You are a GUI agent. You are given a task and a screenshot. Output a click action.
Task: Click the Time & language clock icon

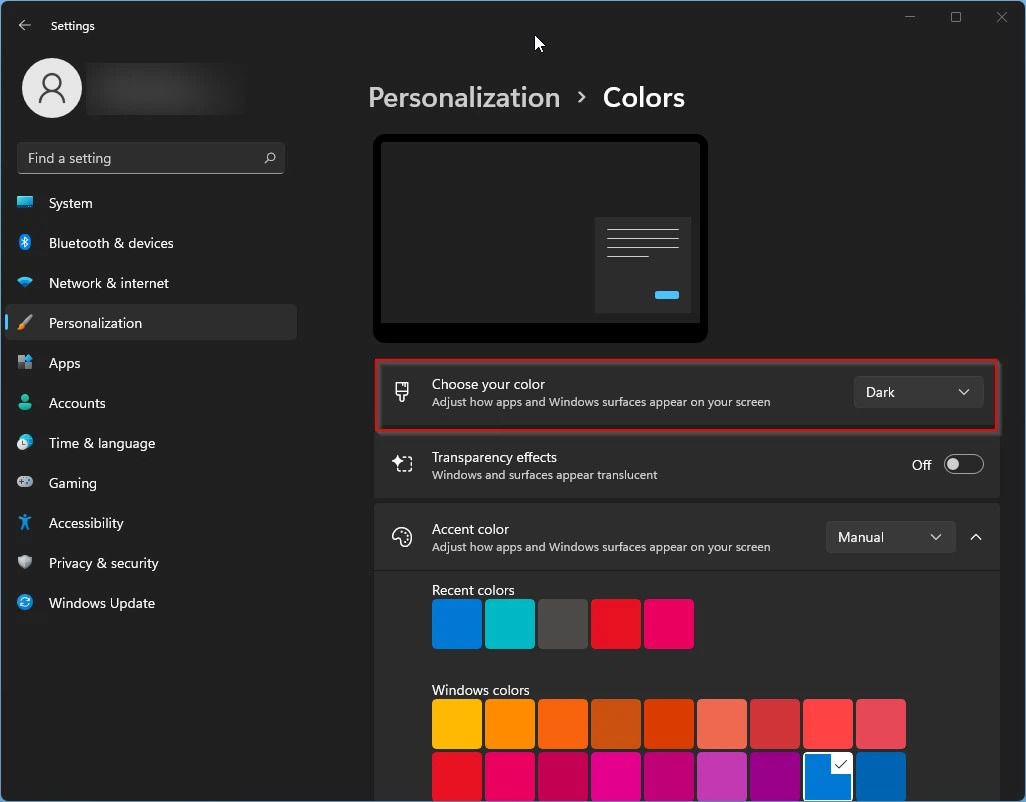(x=25, y=443)
